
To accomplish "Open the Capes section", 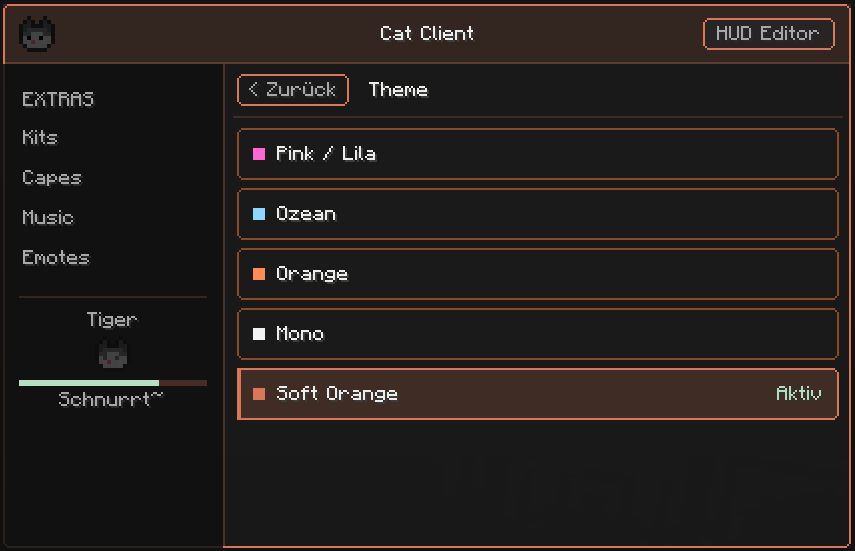I will pyautogui.click(x=52, y=178).
